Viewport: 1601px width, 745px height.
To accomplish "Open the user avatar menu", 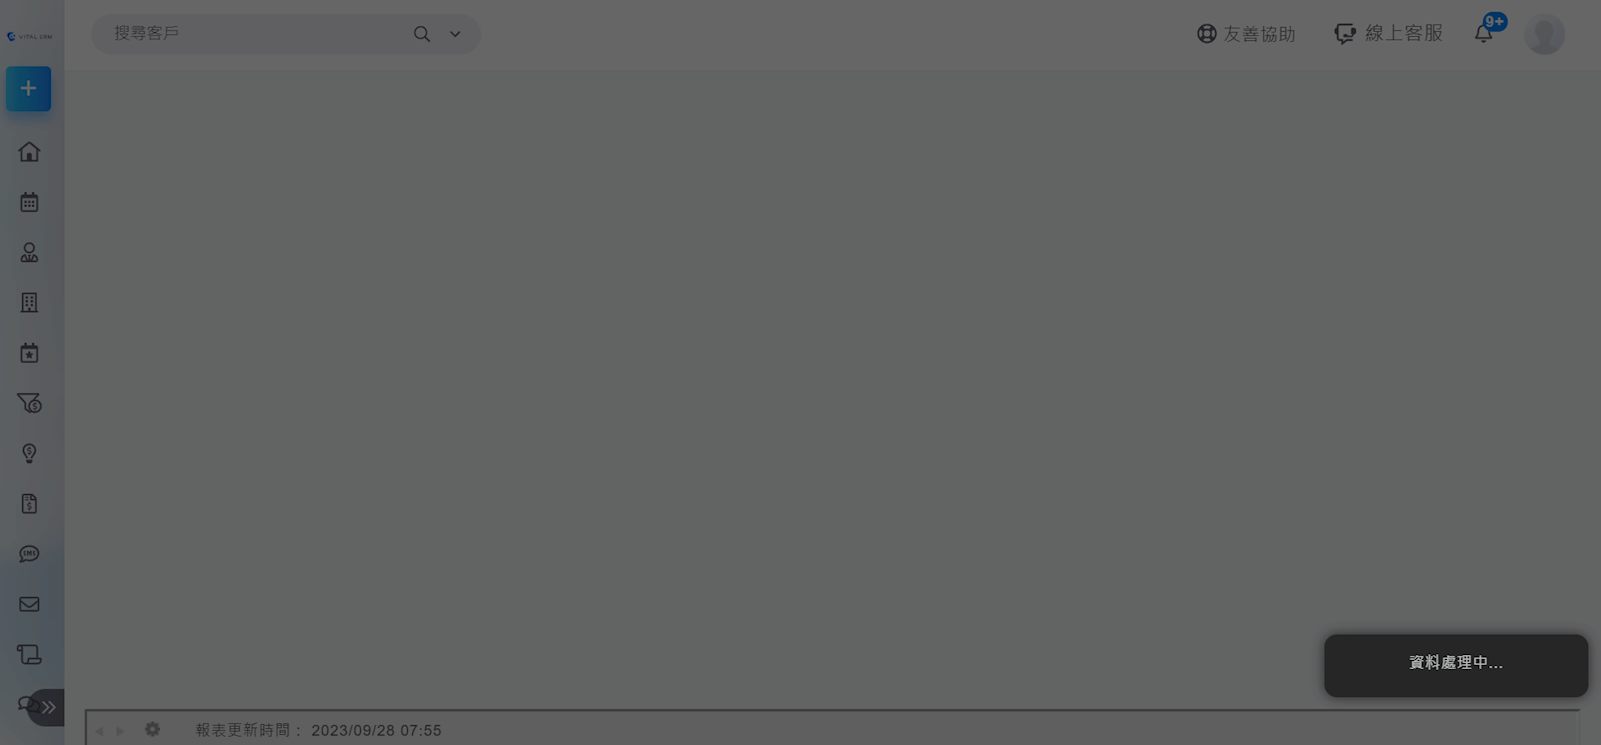I will coord(1544,34).
